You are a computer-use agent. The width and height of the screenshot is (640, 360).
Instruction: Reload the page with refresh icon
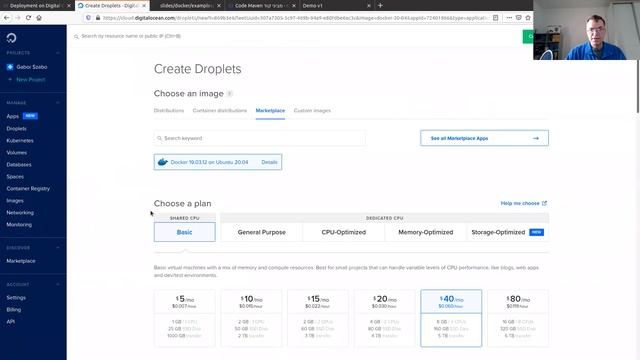click(28, 18)
